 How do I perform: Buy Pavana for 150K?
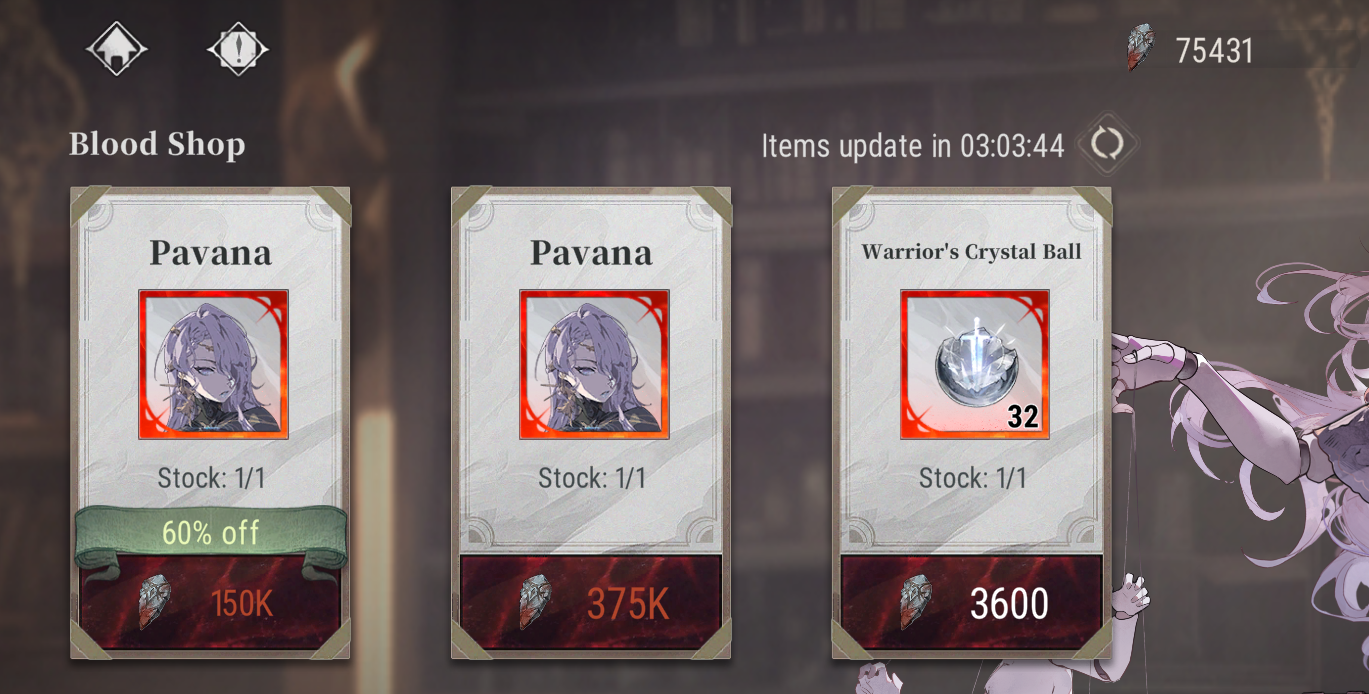(x=210, y=602)
